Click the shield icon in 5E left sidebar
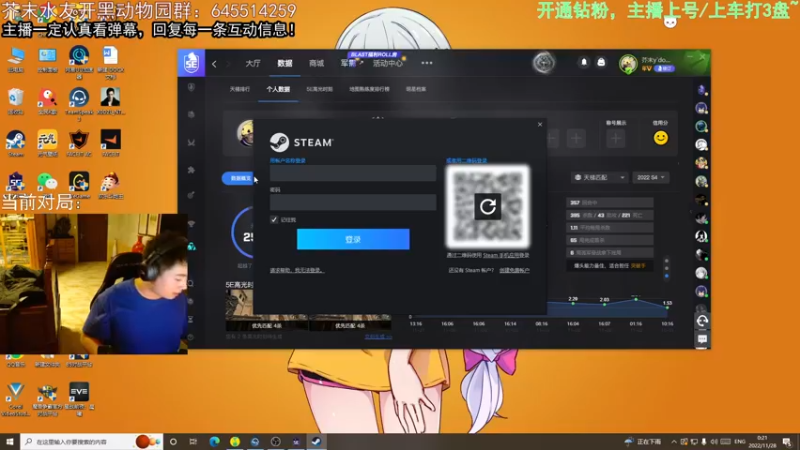The image size is (800, 450). [x=191, y=87]
